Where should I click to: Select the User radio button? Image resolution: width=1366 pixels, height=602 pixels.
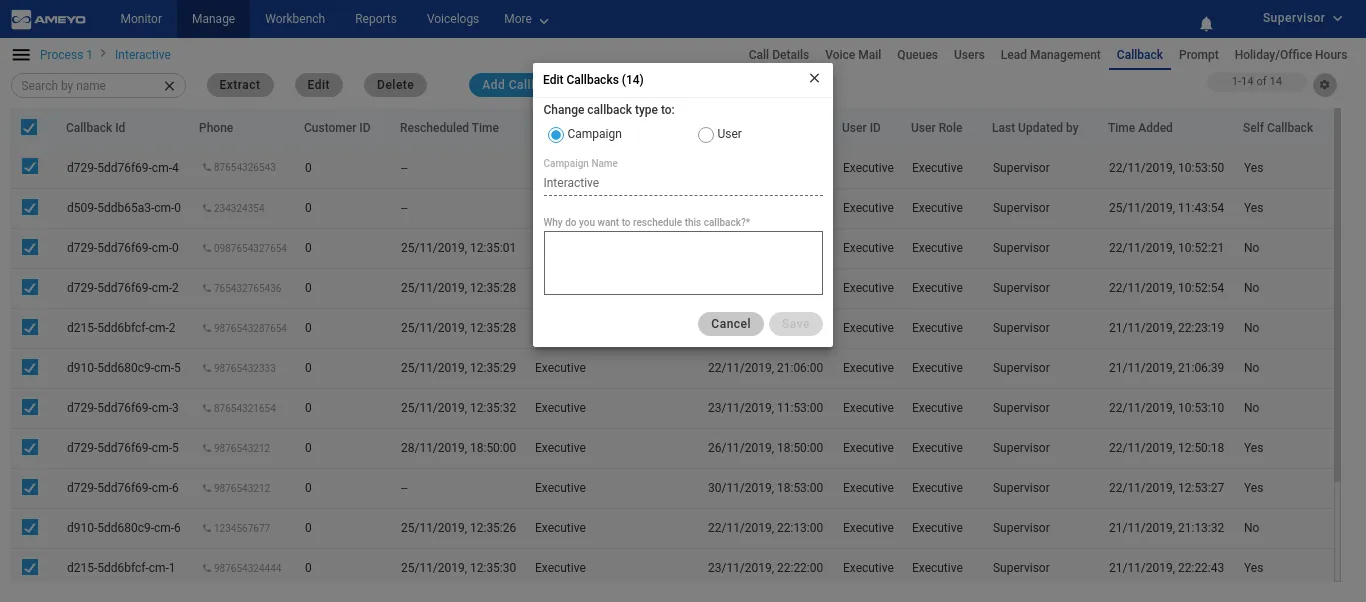(706, 135)
